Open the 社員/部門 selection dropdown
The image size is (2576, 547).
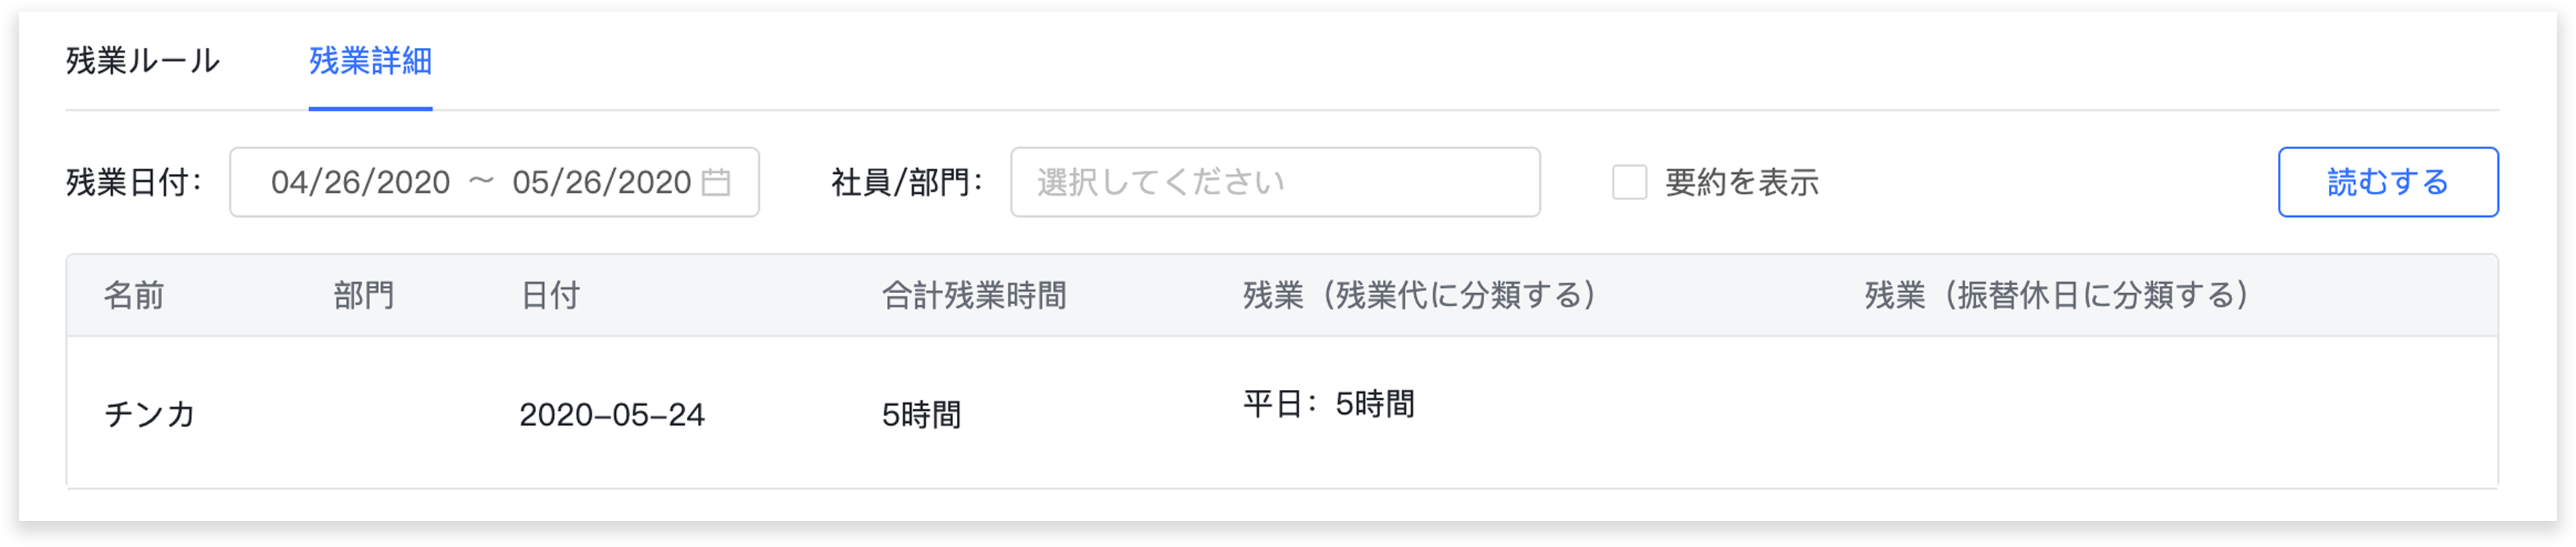coord(1274,182)
